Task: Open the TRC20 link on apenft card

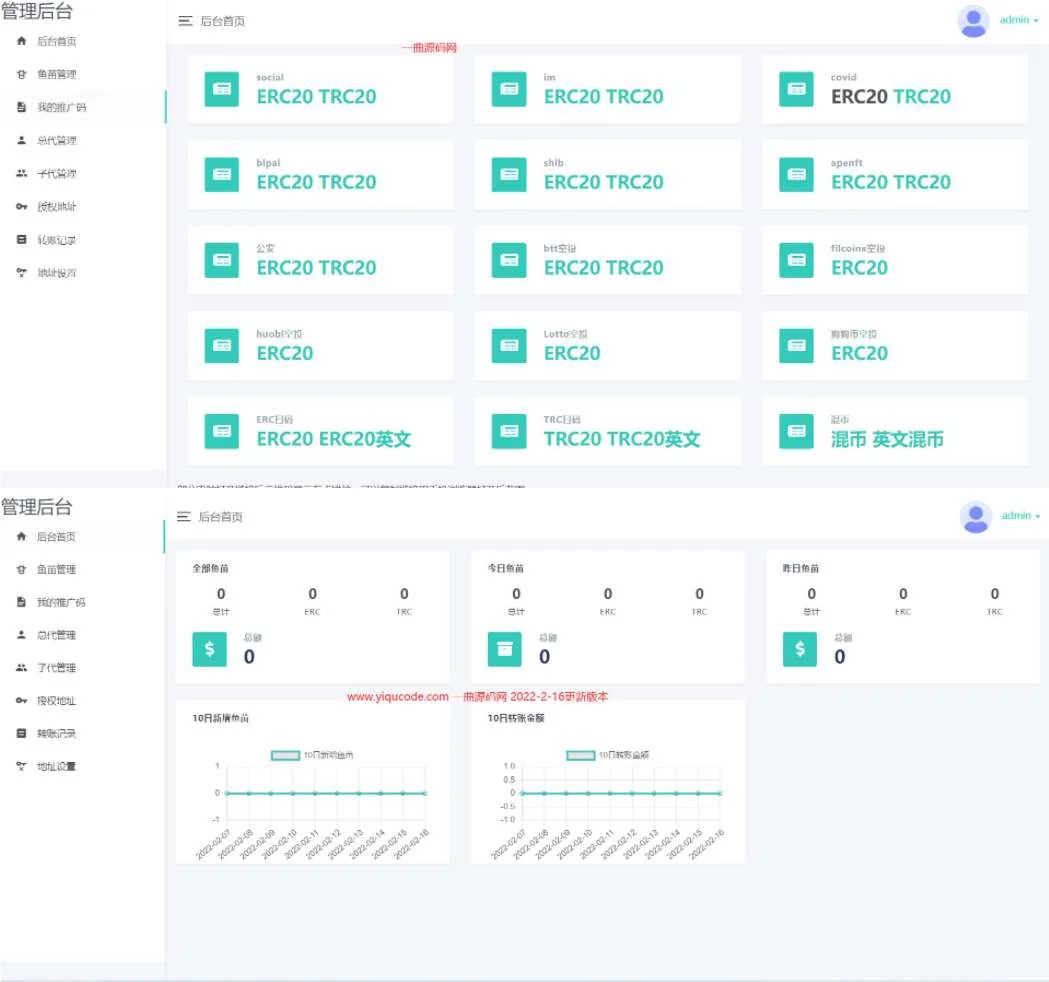Action: click(921, 182)
